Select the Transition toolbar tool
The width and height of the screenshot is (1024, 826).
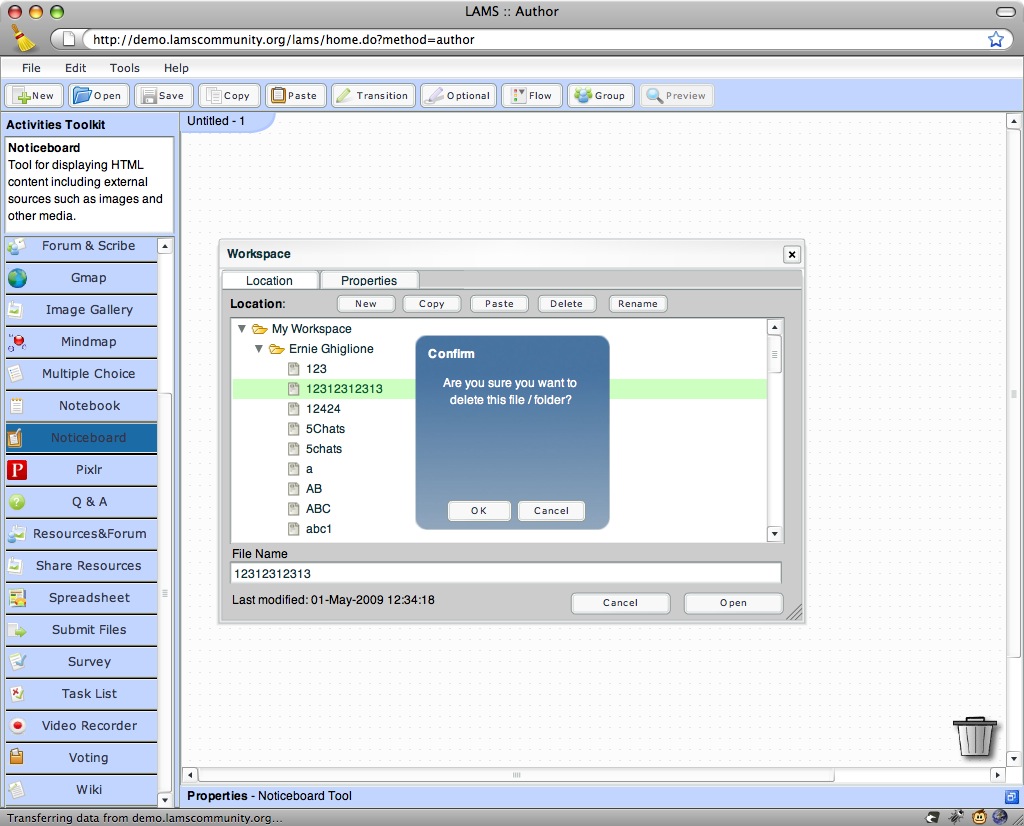pyautogui.click(x=372, y=96)
